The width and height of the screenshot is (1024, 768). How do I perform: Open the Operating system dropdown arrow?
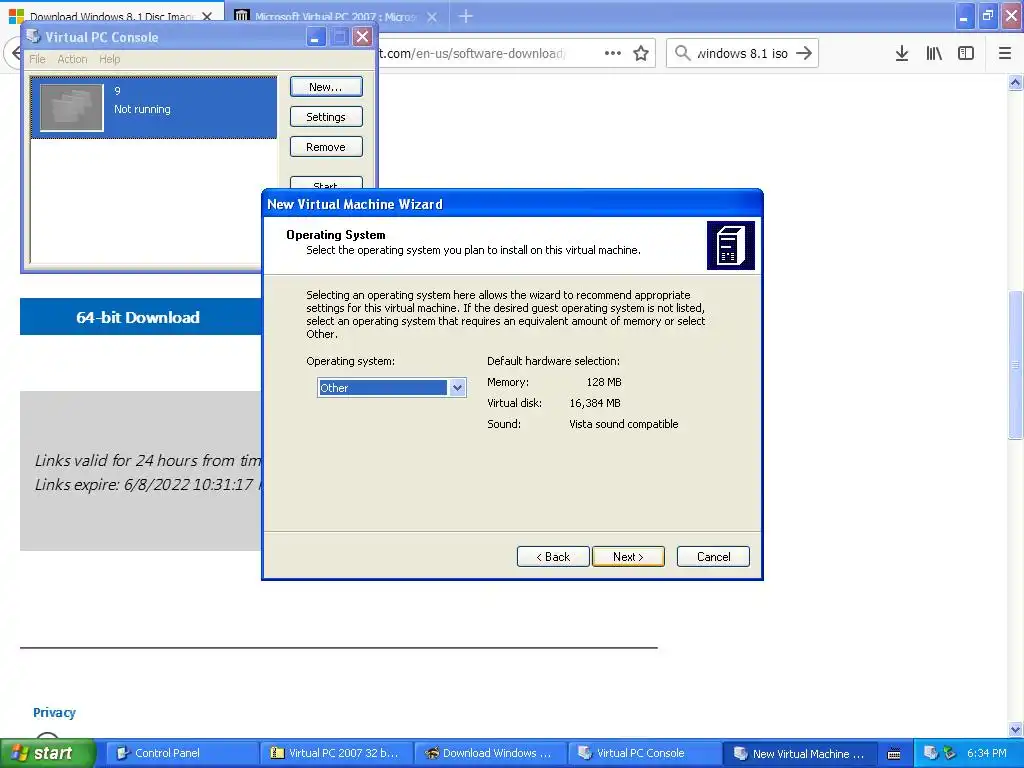click(457, 388)
